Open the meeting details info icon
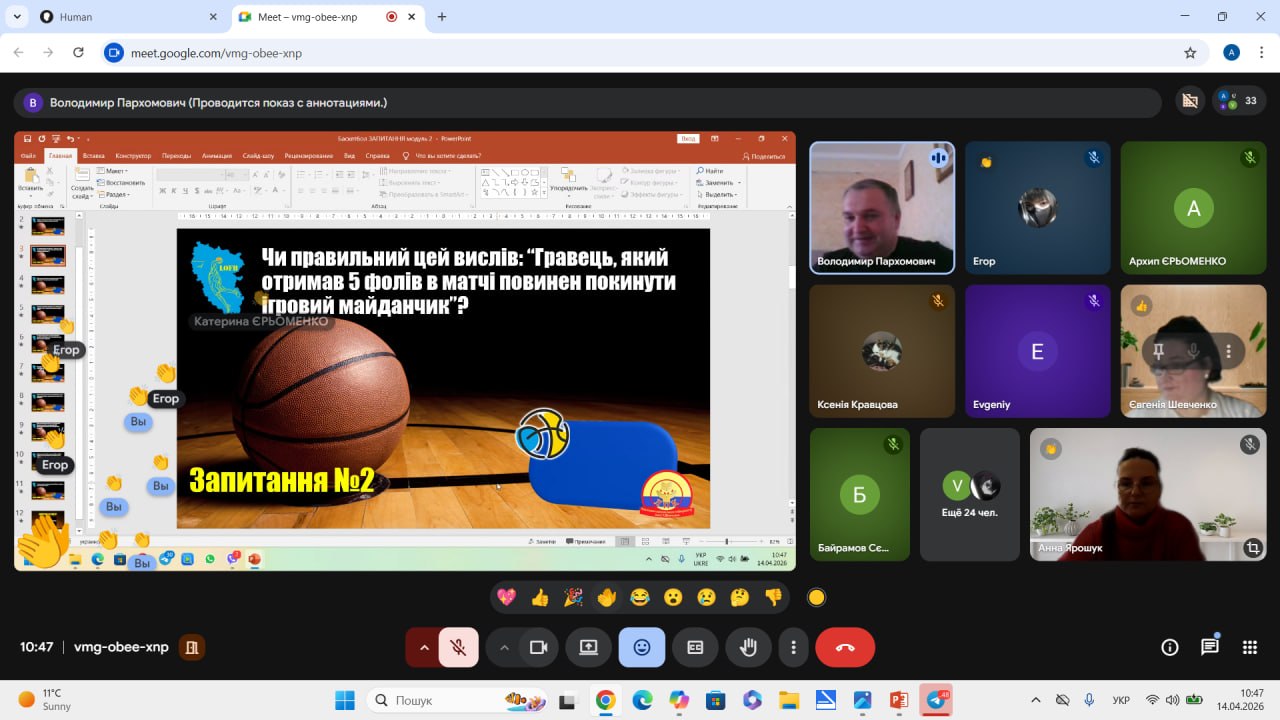This screenshot has width=1280, height=720. click(x=1170, y=647)
